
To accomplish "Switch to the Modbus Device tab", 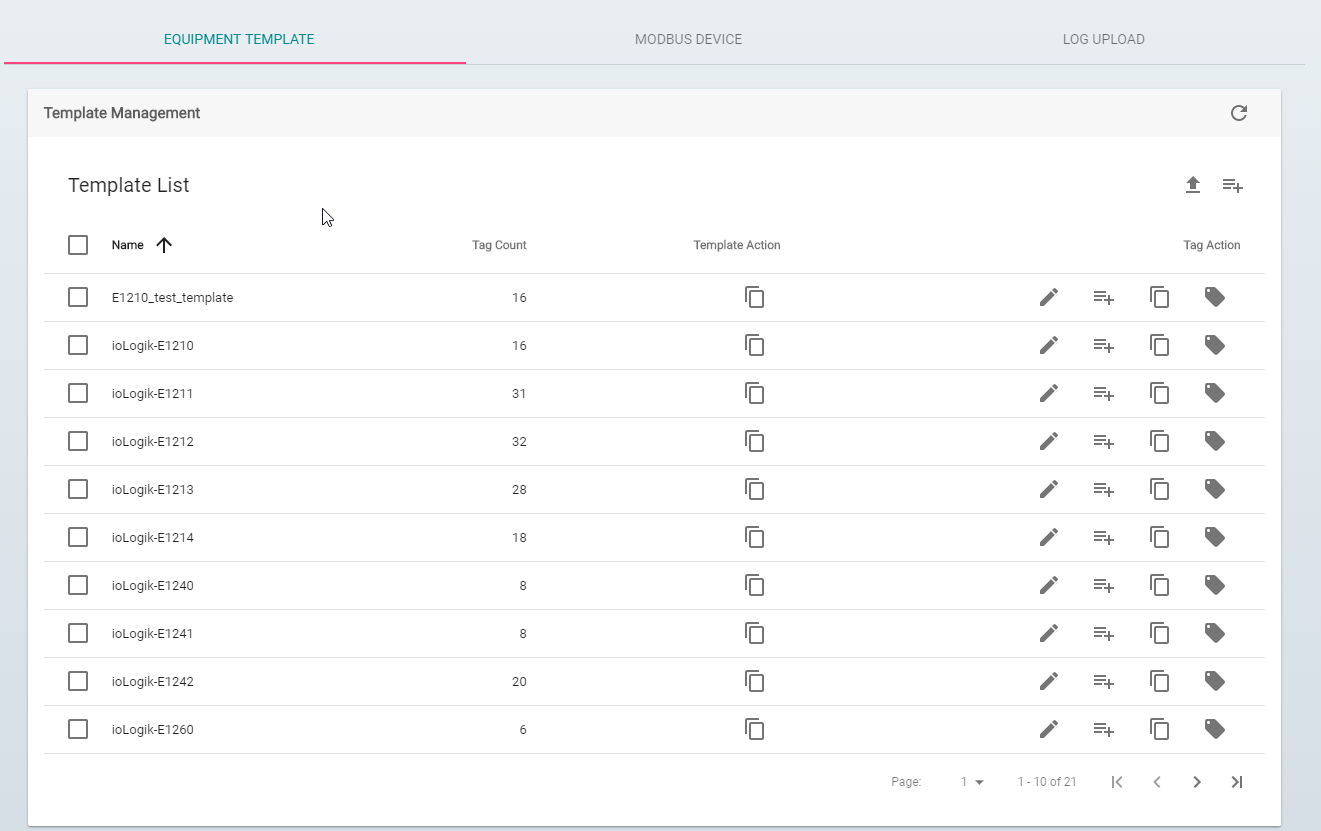I will point(688,39).
